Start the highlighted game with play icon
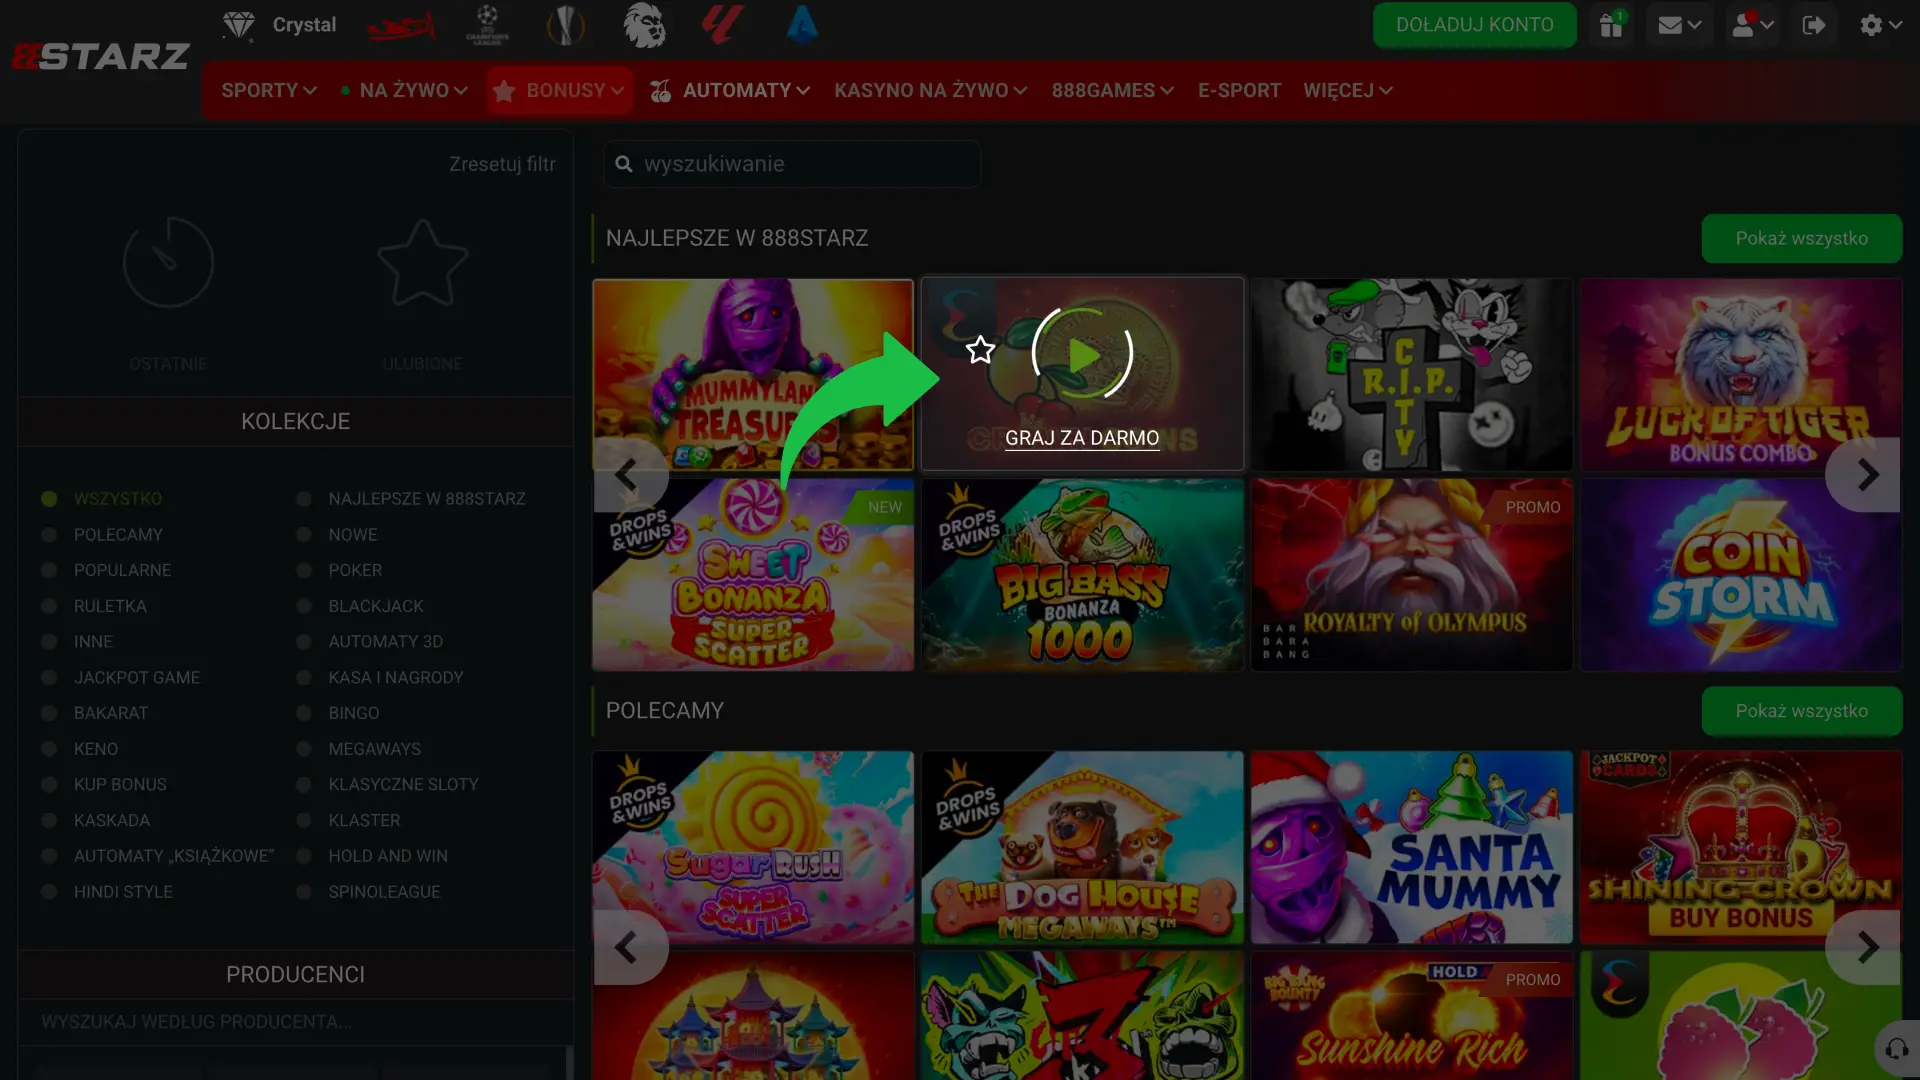This screenshot has width=1920, height=1080. 1082,354
